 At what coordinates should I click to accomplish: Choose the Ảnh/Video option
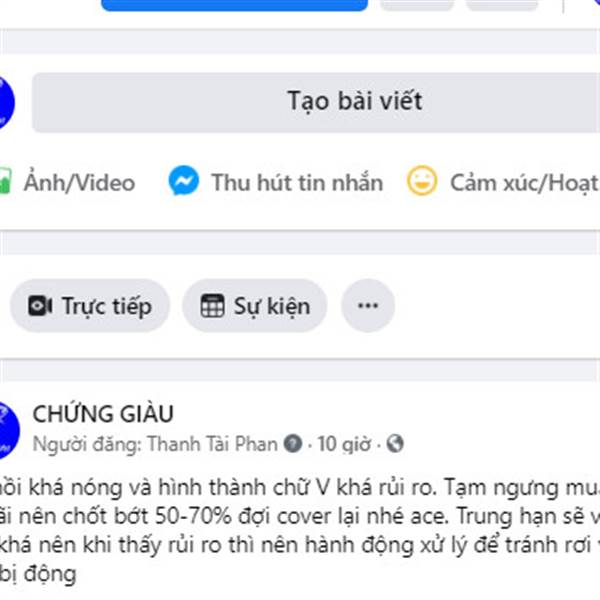click(x=68, y=182)
